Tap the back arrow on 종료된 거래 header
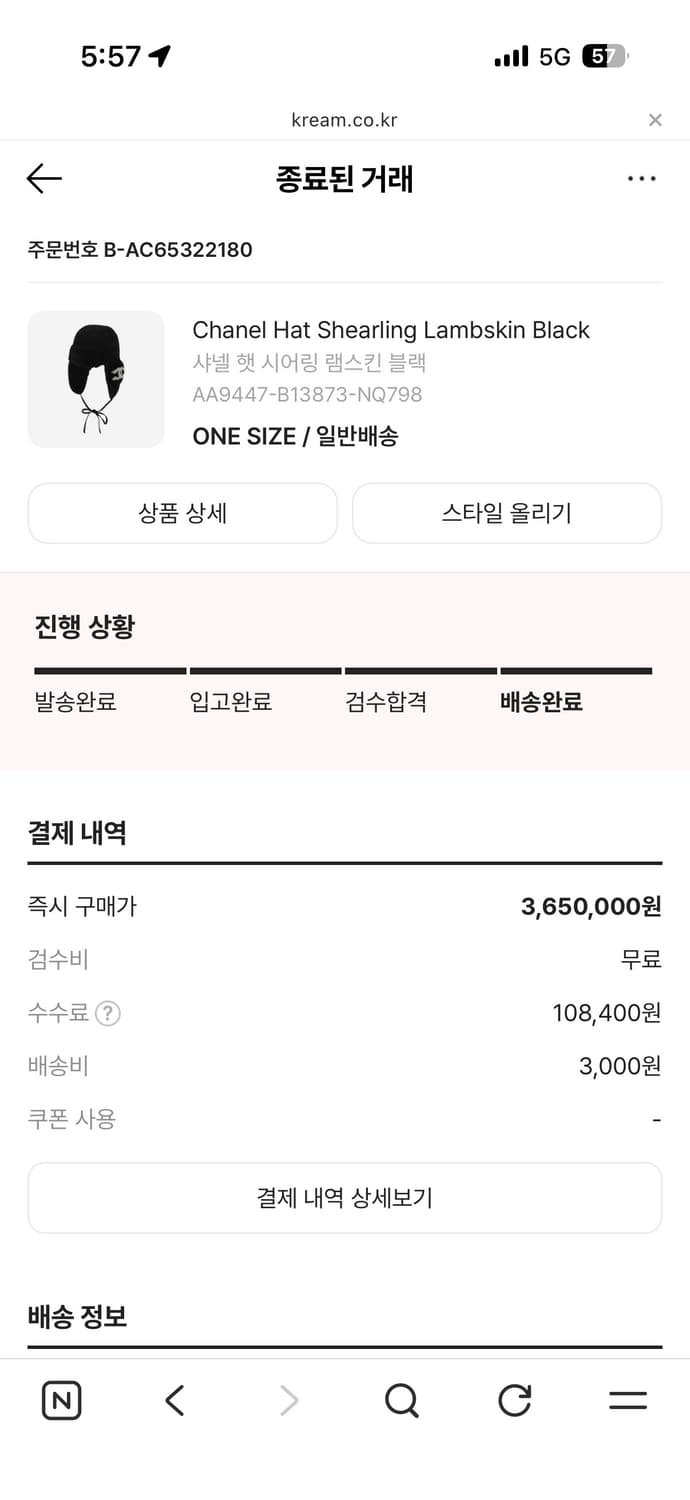The width and height of the screenshot is (690, 1500). click(x=43, y=178)
